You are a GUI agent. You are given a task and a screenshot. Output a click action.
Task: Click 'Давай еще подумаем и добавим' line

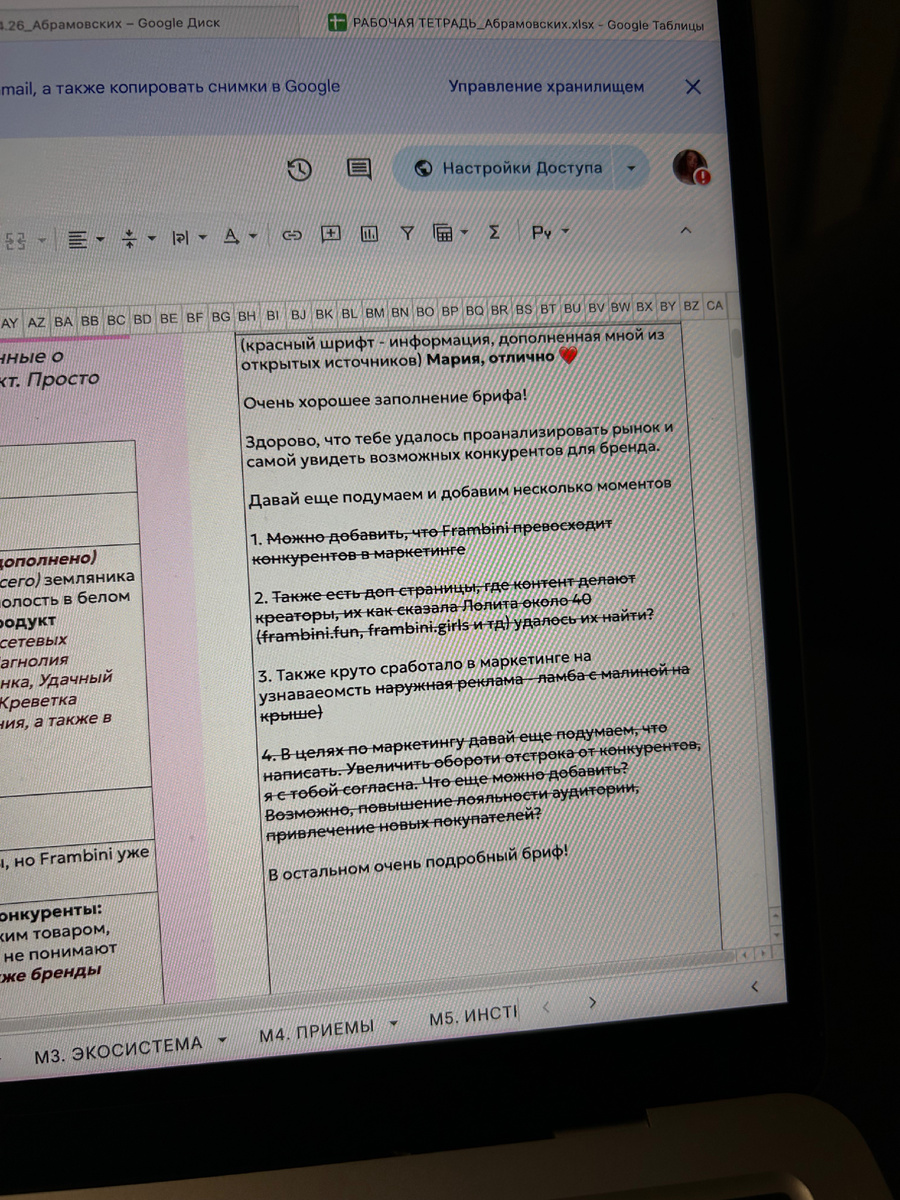[459, 489]
